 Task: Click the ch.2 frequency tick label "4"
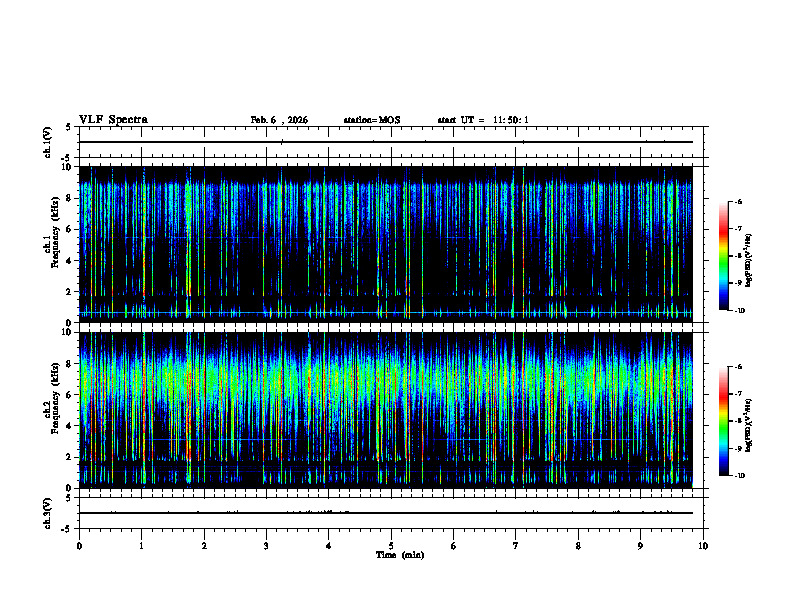[70, 426]
